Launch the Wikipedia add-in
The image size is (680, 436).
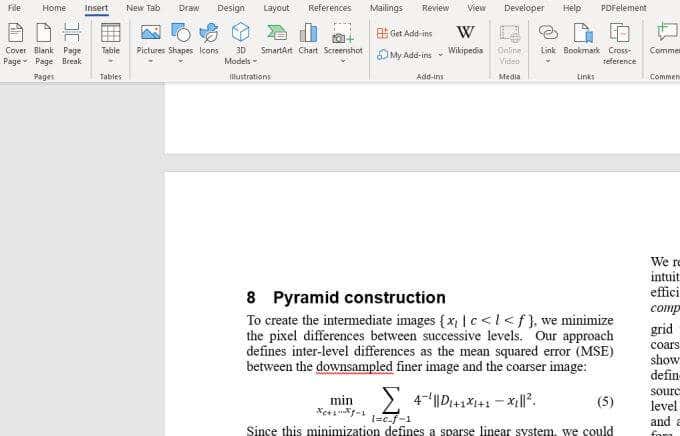tap(465, 40)
